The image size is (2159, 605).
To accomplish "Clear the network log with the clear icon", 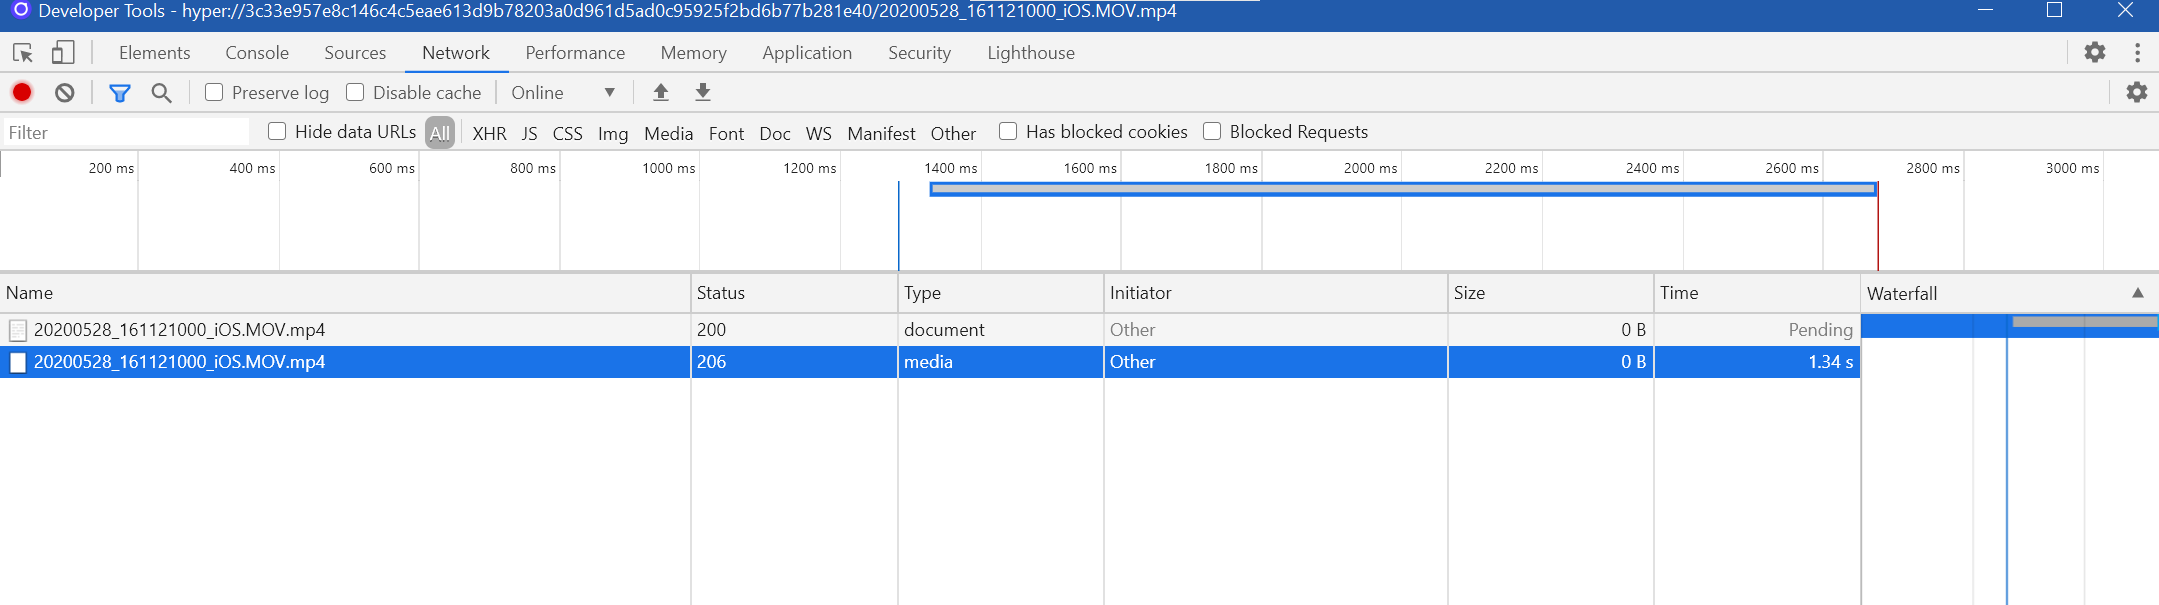I will point(65,92).
